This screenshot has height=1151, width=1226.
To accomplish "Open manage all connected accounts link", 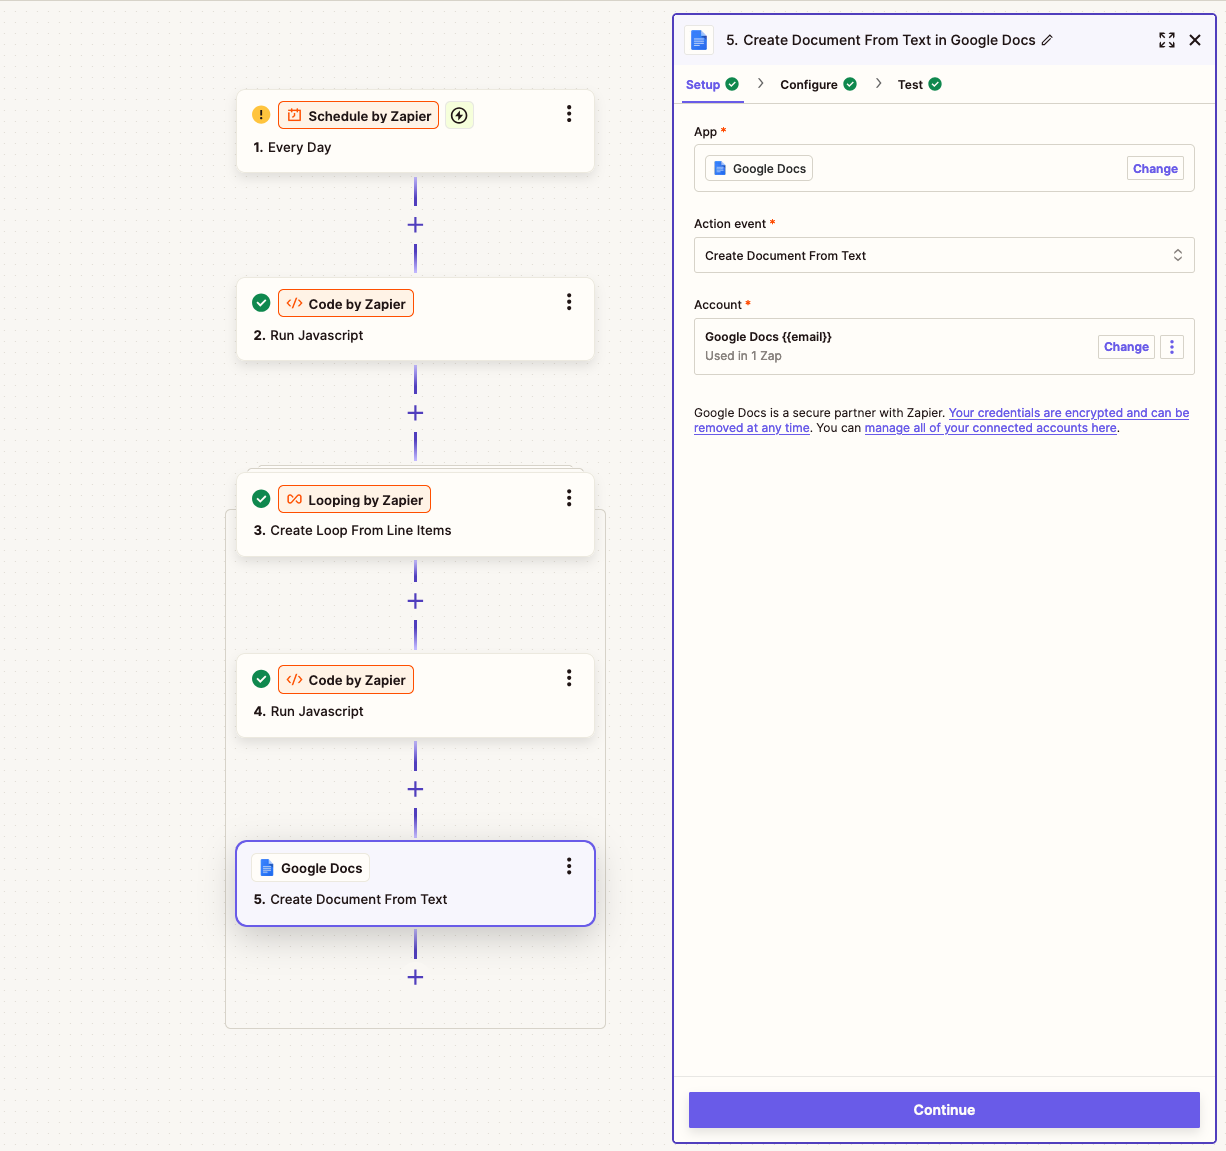I will point(990,428).
